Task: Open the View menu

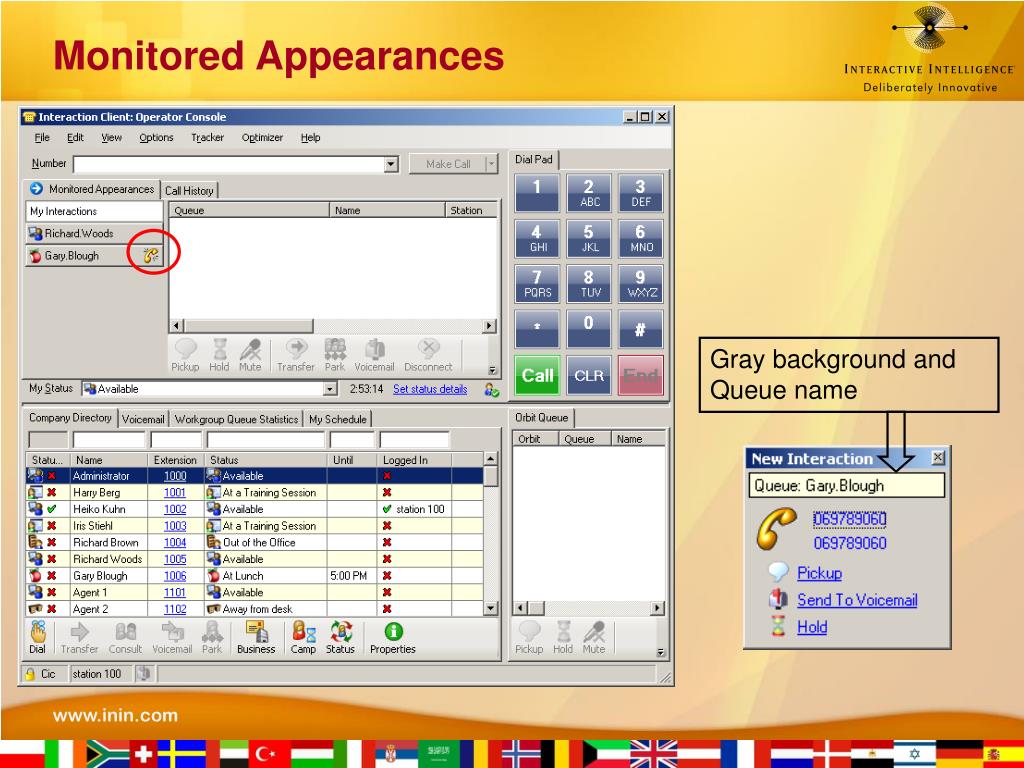Action: (111, 138)
